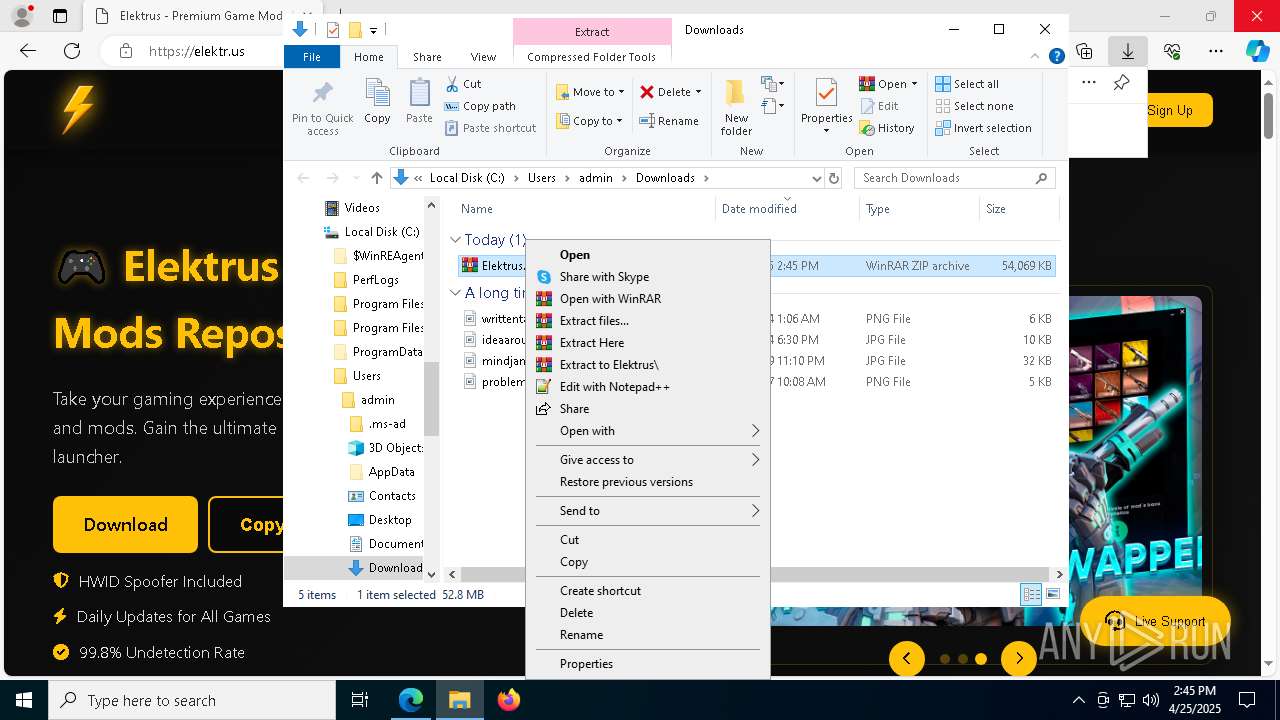Image resolution: width=1280 pixels, height=720 pixels.
Task: Click Live Support button
Action: point(1155,621)
